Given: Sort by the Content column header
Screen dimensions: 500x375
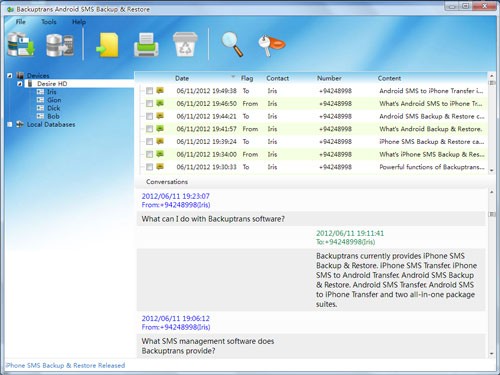Looking at the screenshot, I should (x=389, y=78).
